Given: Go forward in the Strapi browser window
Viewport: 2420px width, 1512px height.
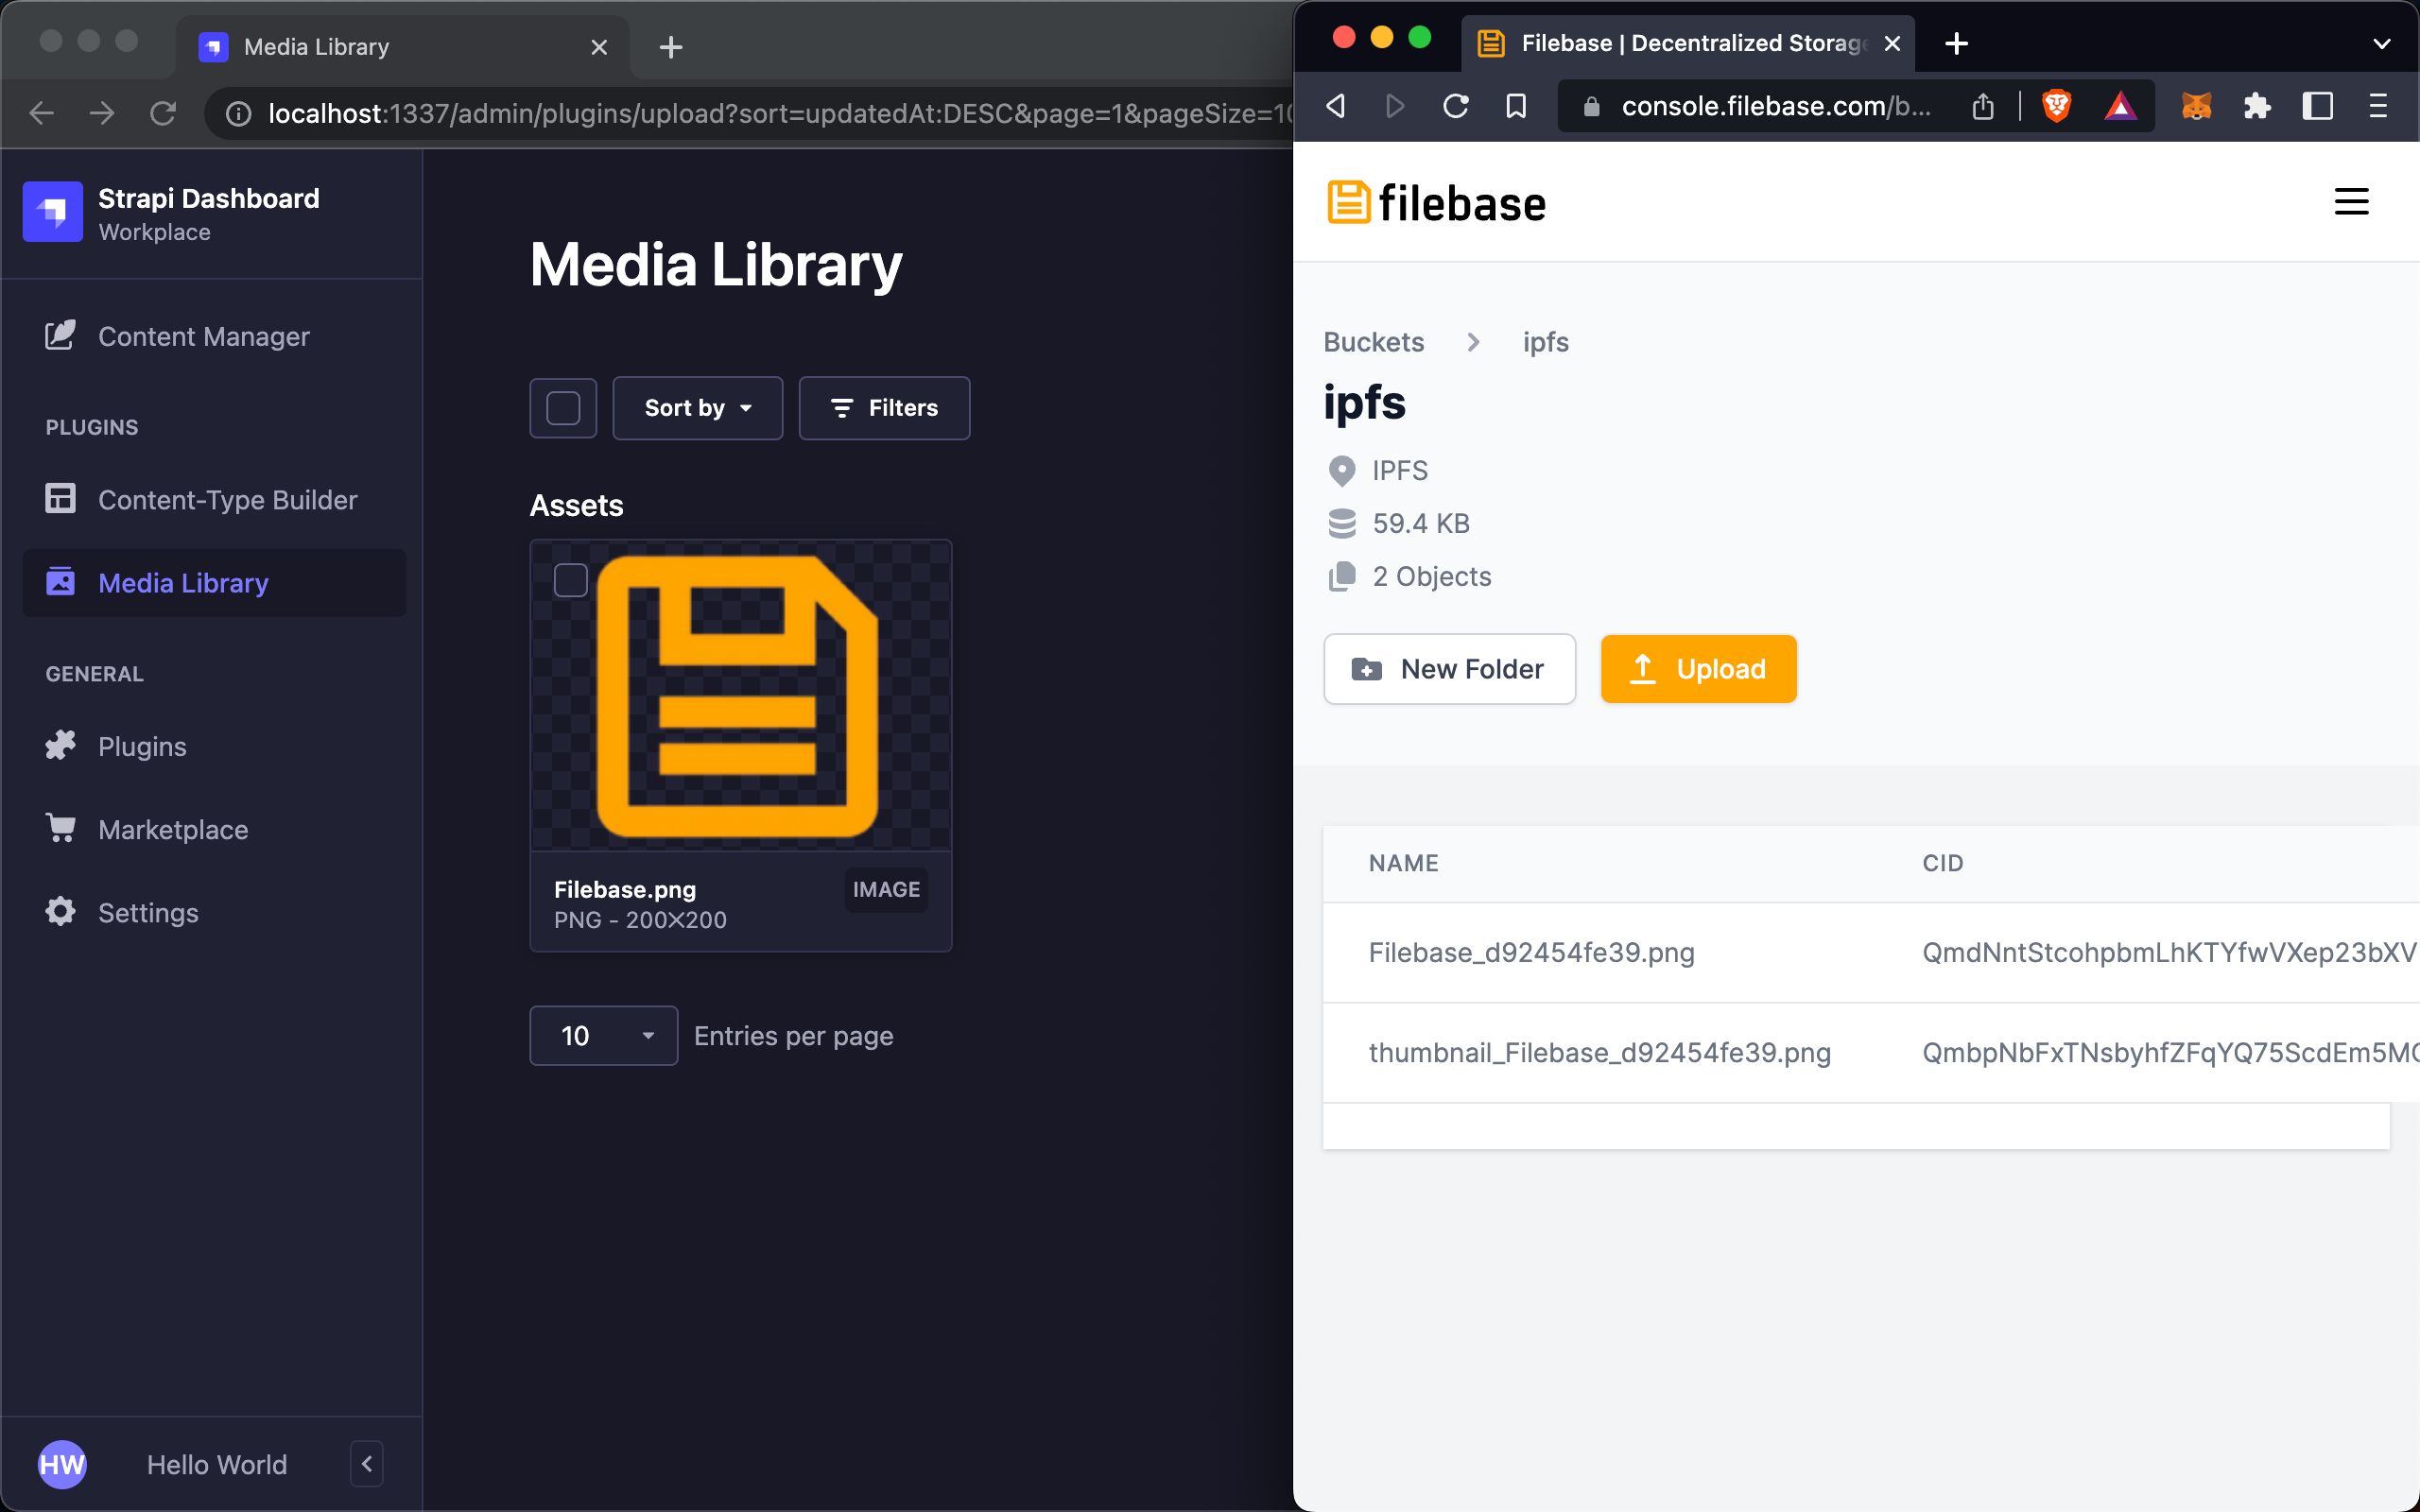Looking at the screenshot, I should (102, 113).
